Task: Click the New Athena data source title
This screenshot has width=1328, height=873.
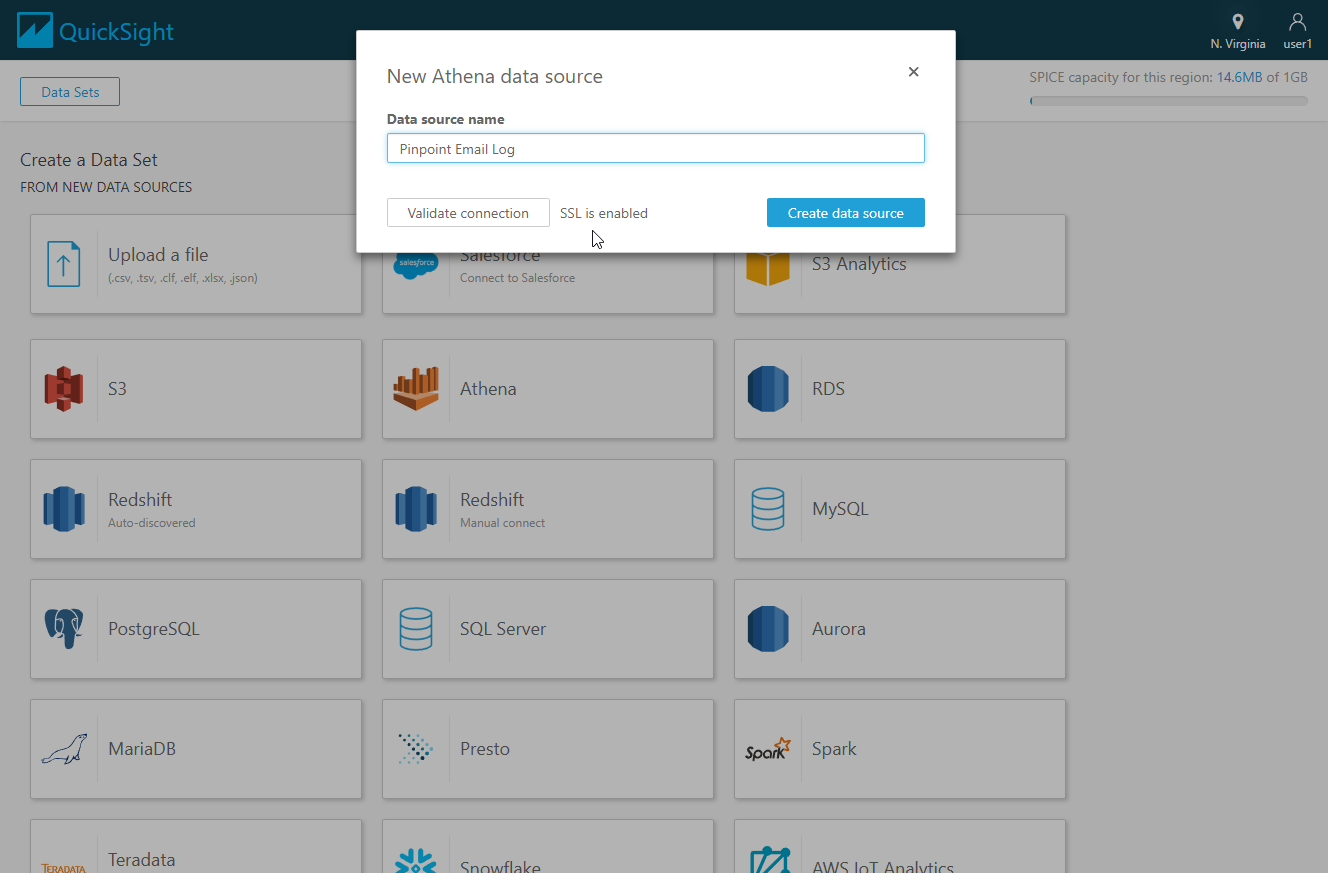Action: click(x=495, y=76)
